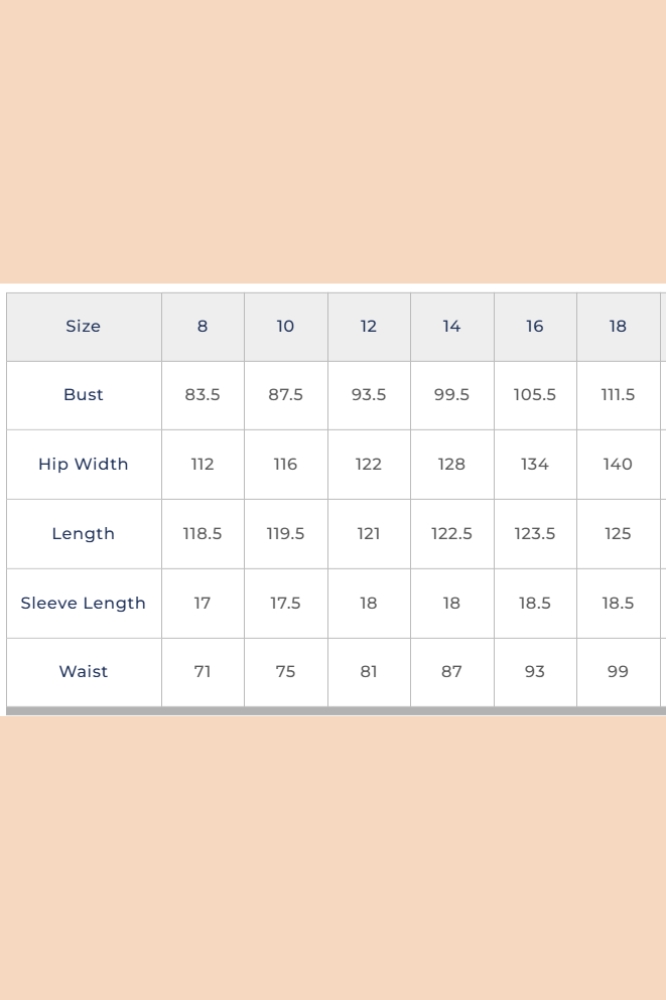The height and width of the screenshot is (1000, 666).
Task: Click sleeve length value 17.5 cell
Action: tap(285, 603)
